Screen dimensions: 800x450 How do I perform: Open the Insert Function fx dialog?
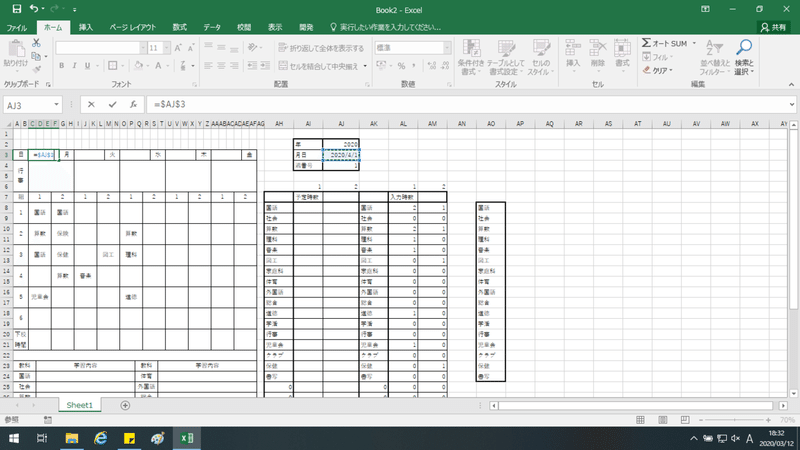(x=133, y=105)
